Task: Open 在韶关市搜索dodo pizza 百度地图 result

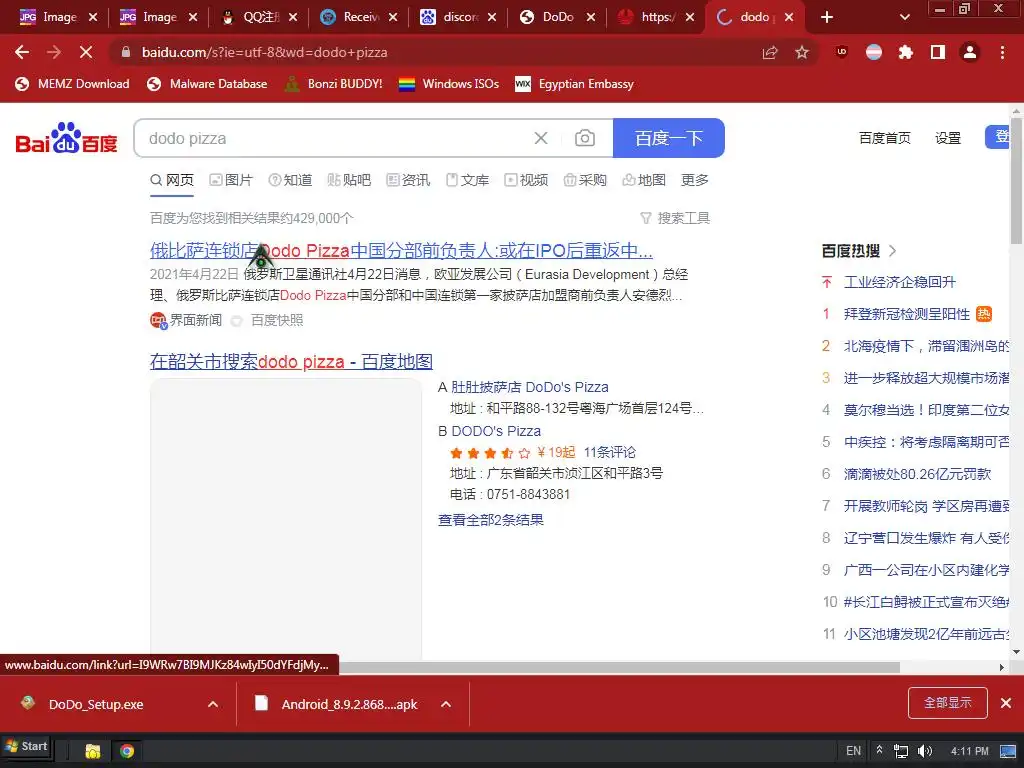Action: 291,361
